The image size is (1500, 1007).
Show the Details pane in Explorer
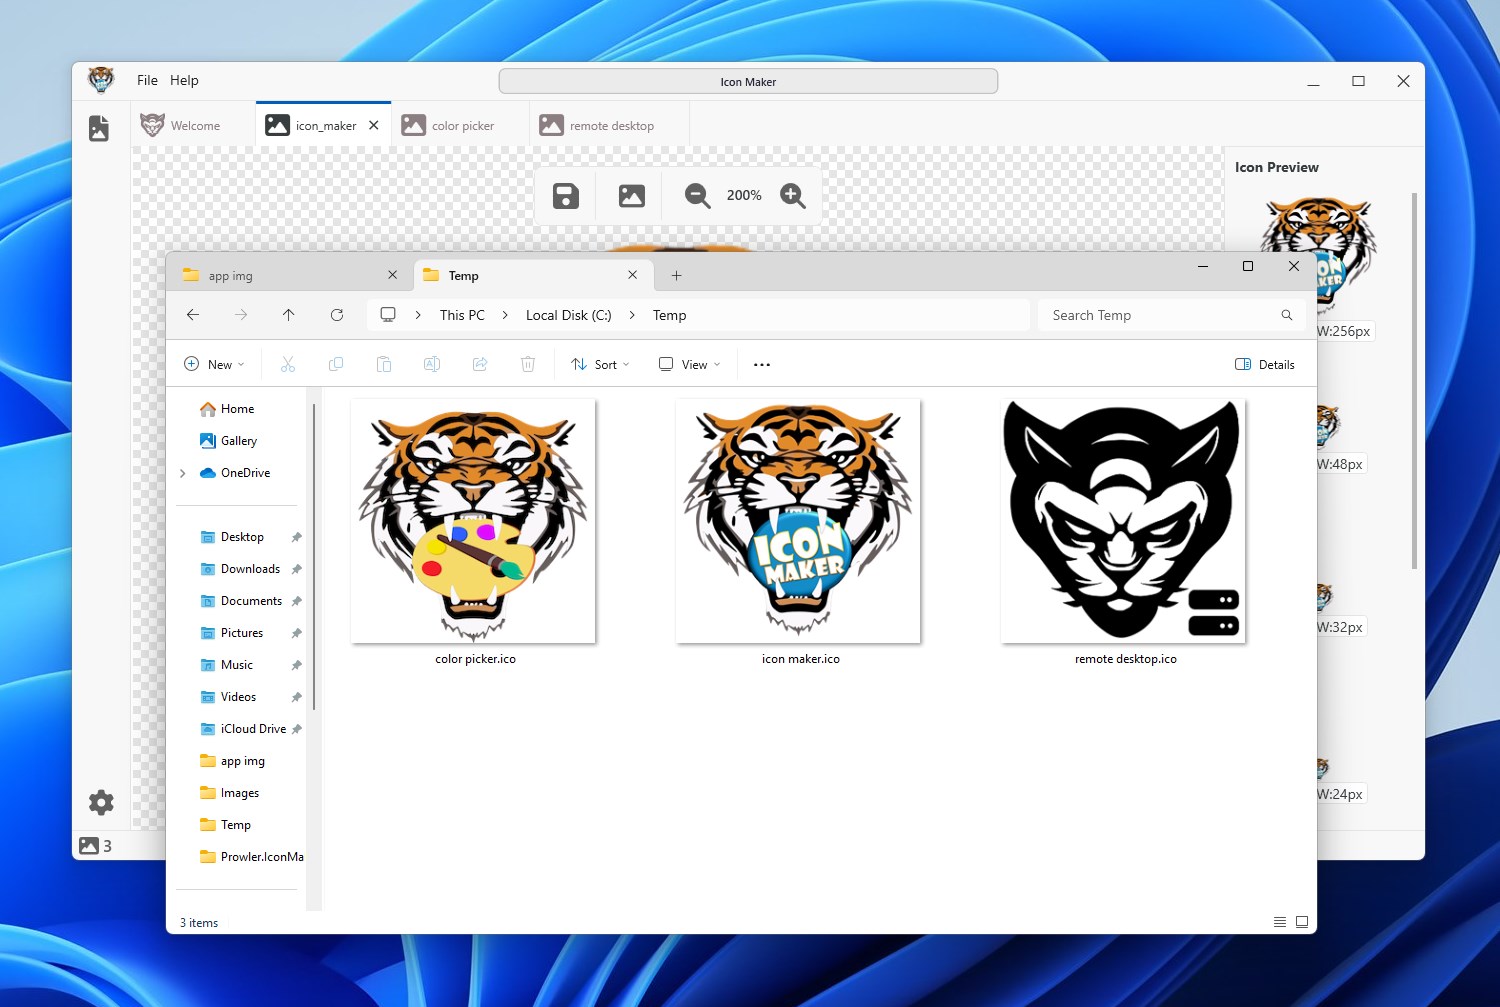tap(1264, 364)
